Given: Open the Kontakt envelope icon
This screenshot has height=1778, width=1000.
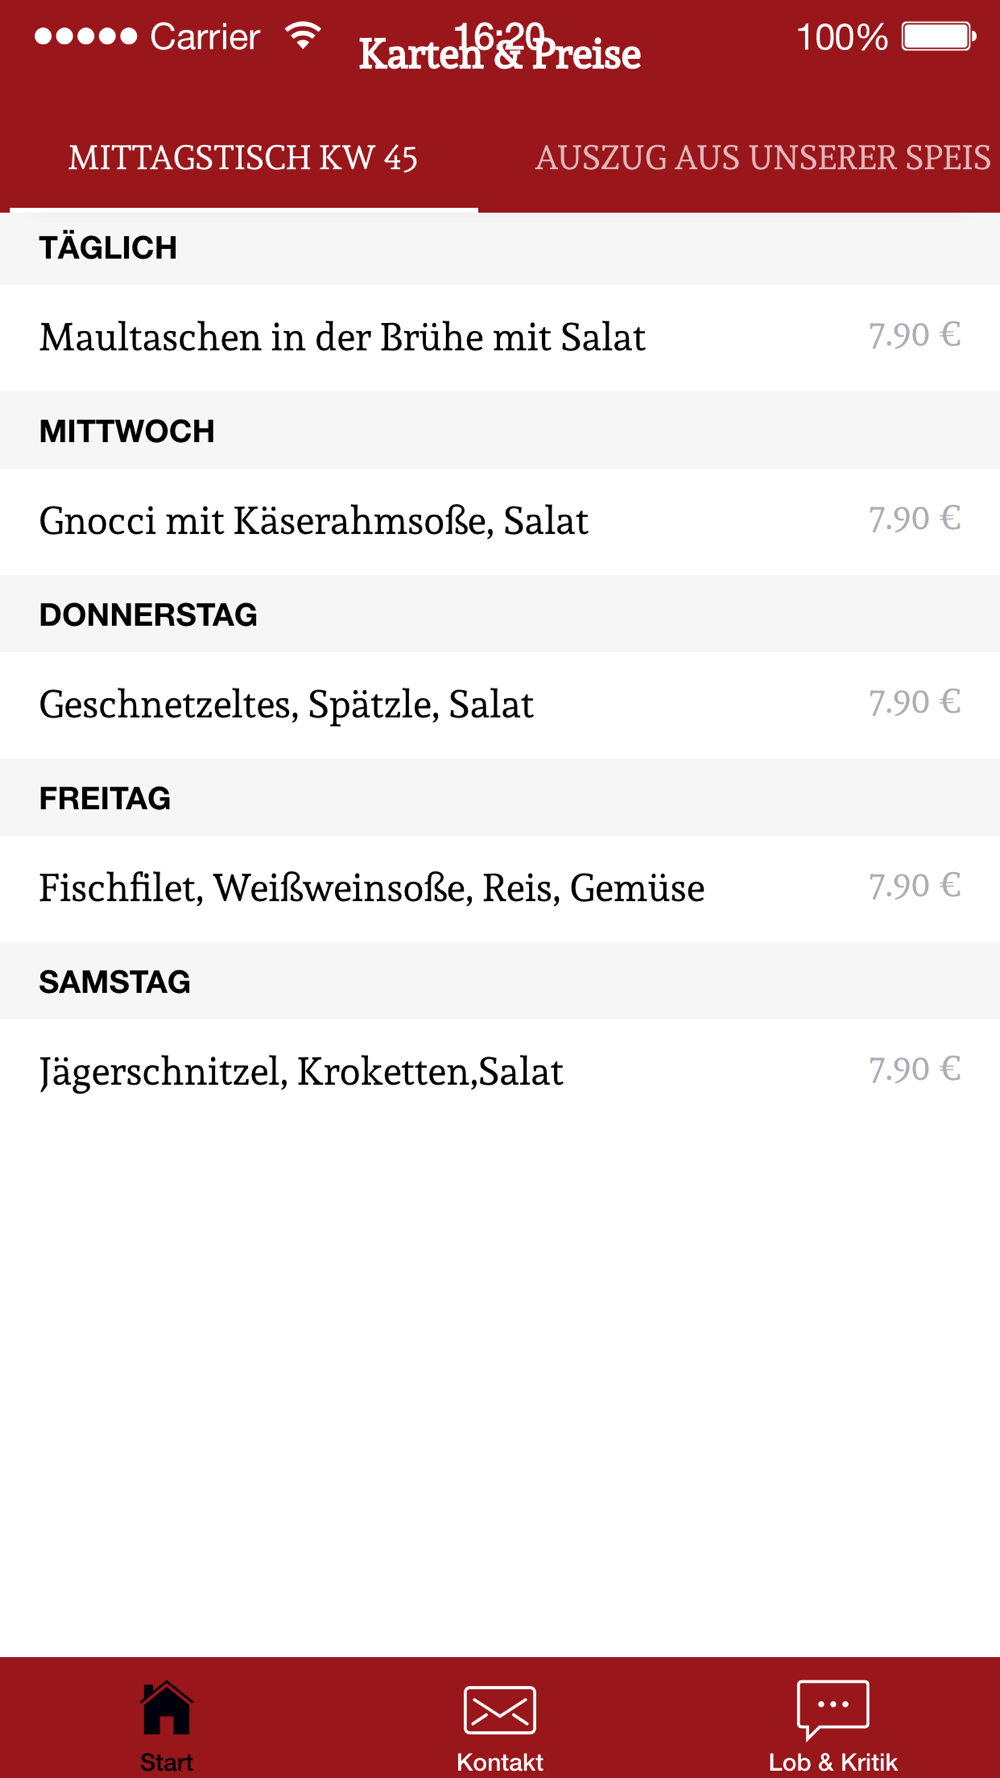Looking at the screenshot, I should click(x=500, y=1710).
